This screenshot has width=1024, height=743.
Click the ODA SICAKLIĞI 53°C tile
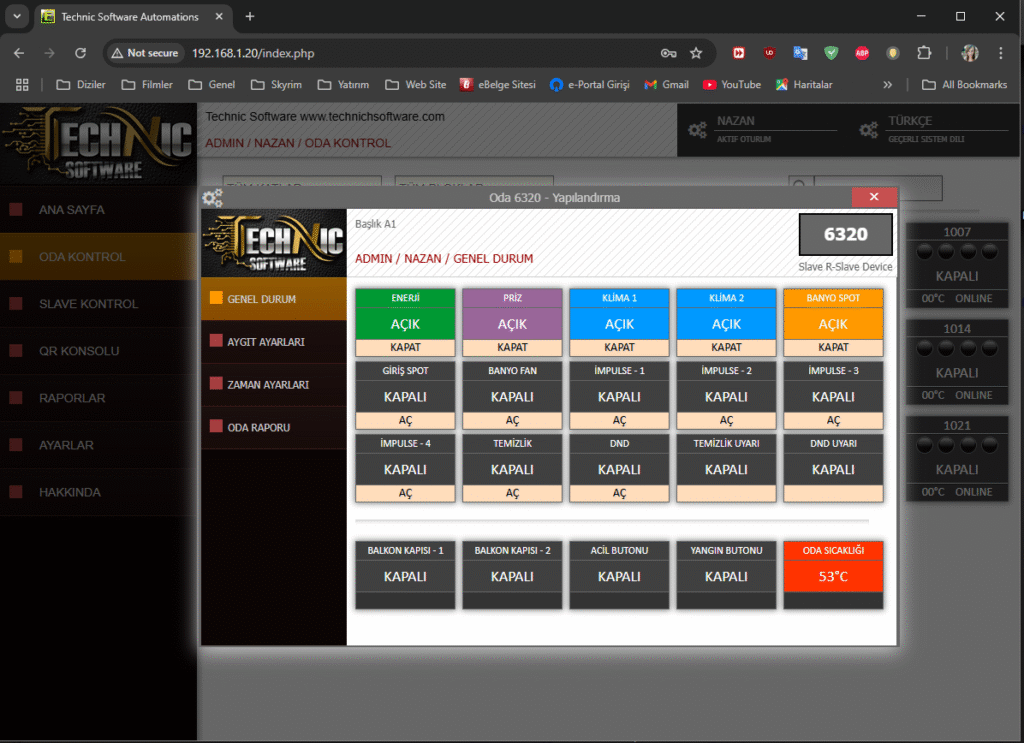pyautogui.click(x=833, y=575)
